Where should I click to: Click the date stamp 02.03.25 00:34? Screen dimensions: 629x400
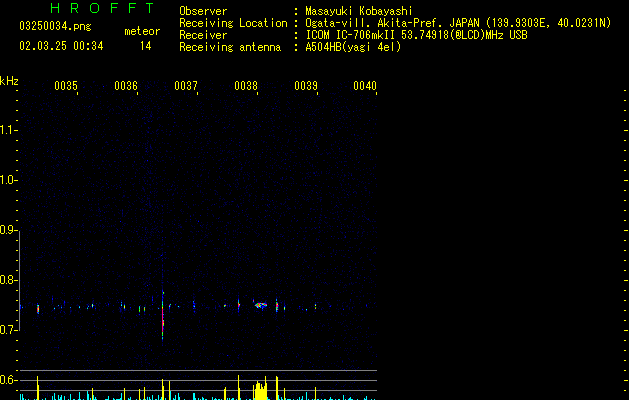pyautogui.click(x=61, y=46)
